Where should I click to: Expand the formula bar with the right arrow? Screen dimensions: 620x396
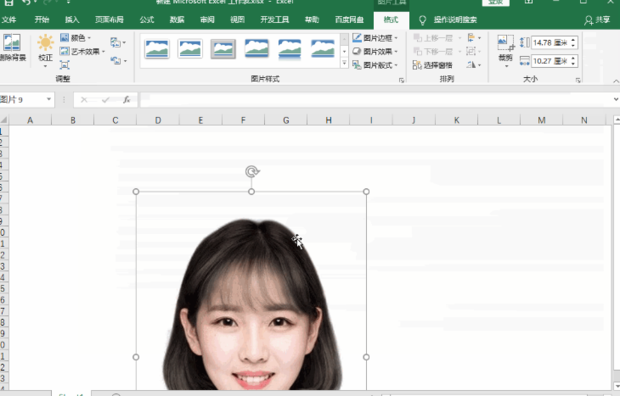[616, 100]
